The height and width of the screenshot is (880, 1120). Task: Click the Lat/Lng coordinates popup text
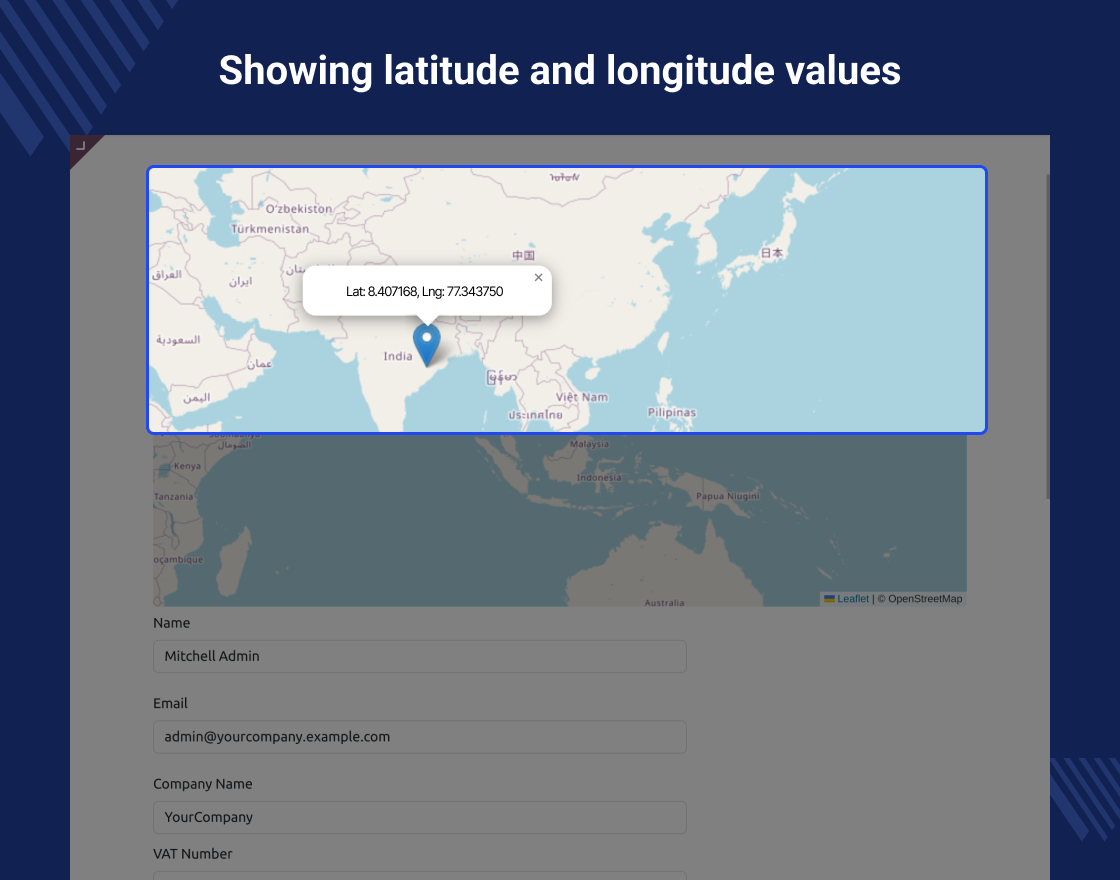[x=424, y=291]
